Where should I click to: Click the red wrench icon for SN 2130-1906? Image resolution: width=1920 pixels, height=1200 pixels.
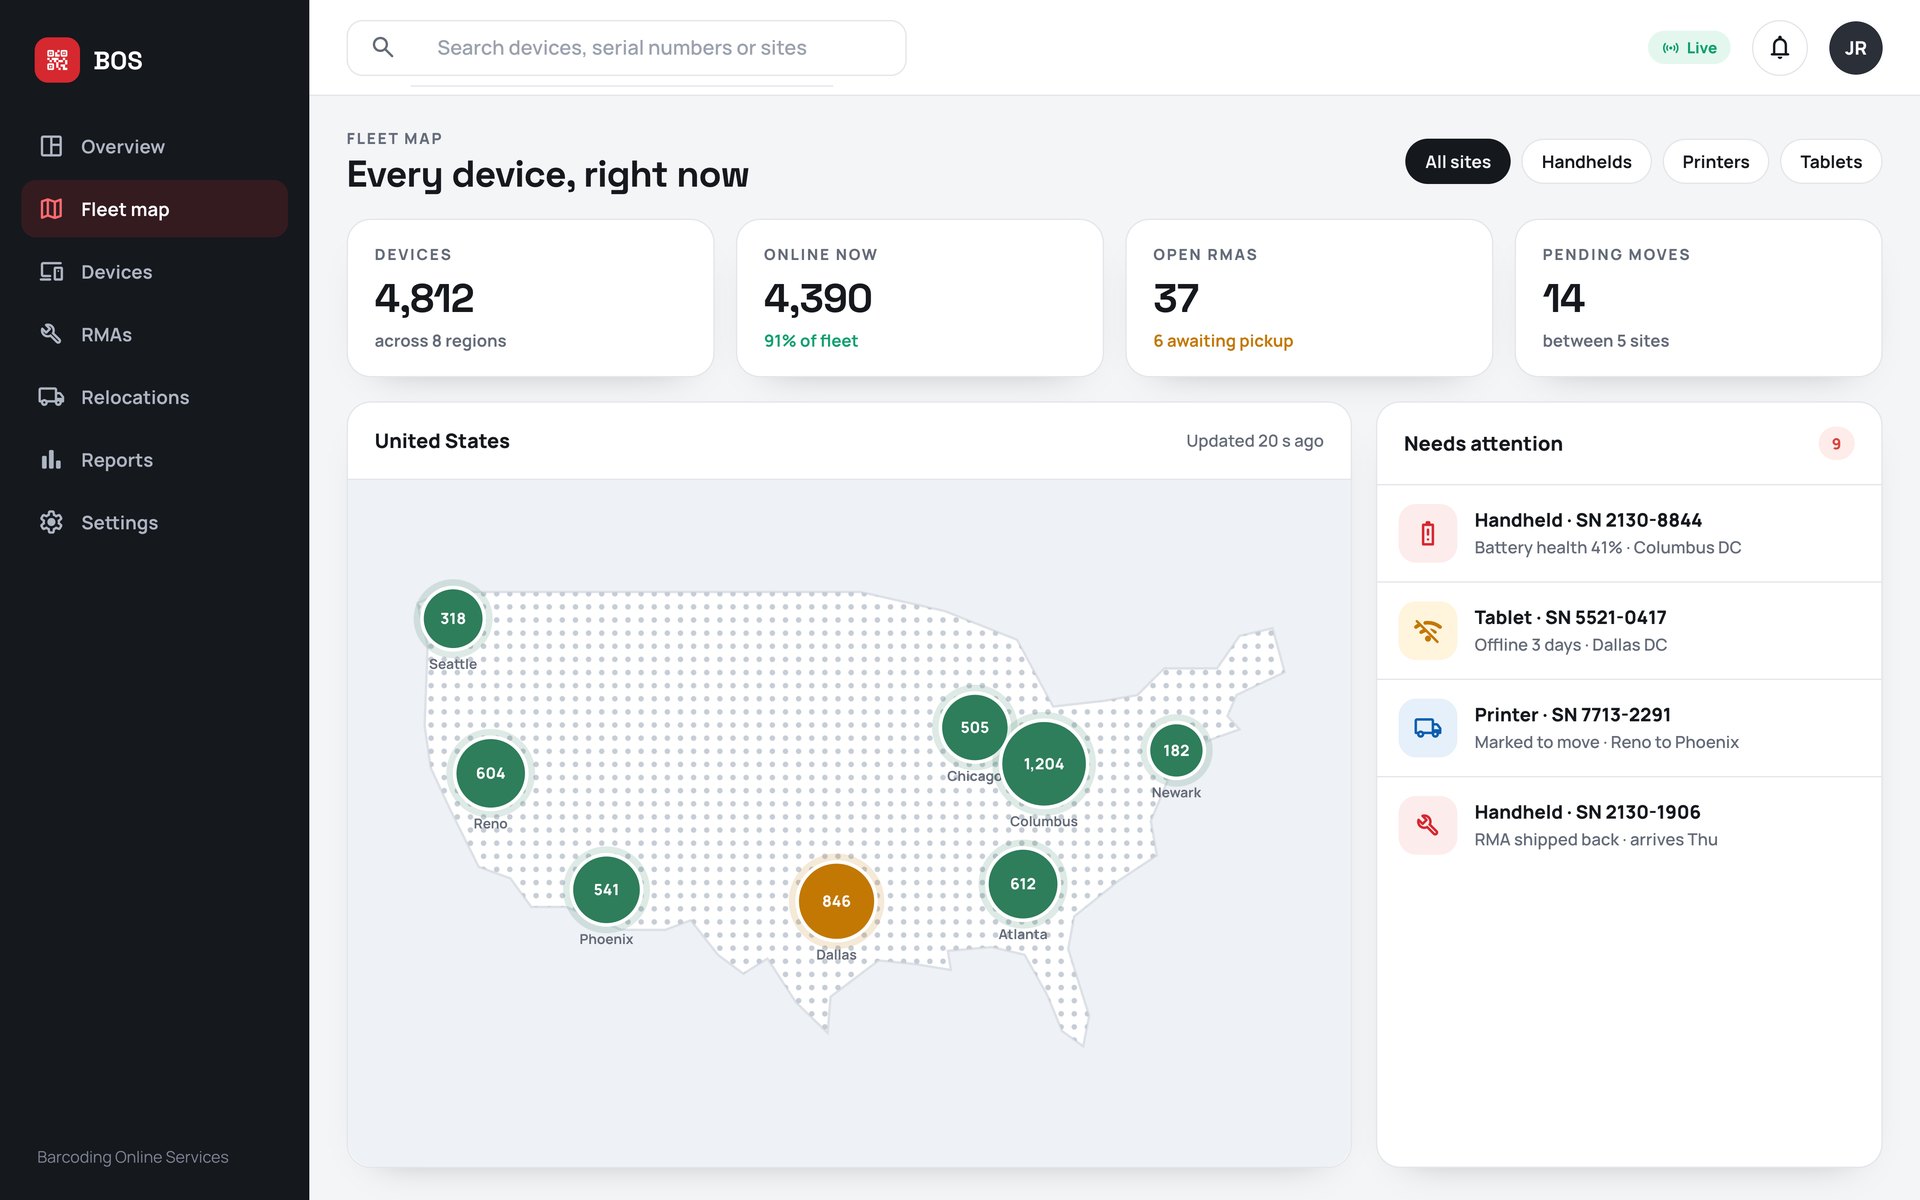[1427, 825]
